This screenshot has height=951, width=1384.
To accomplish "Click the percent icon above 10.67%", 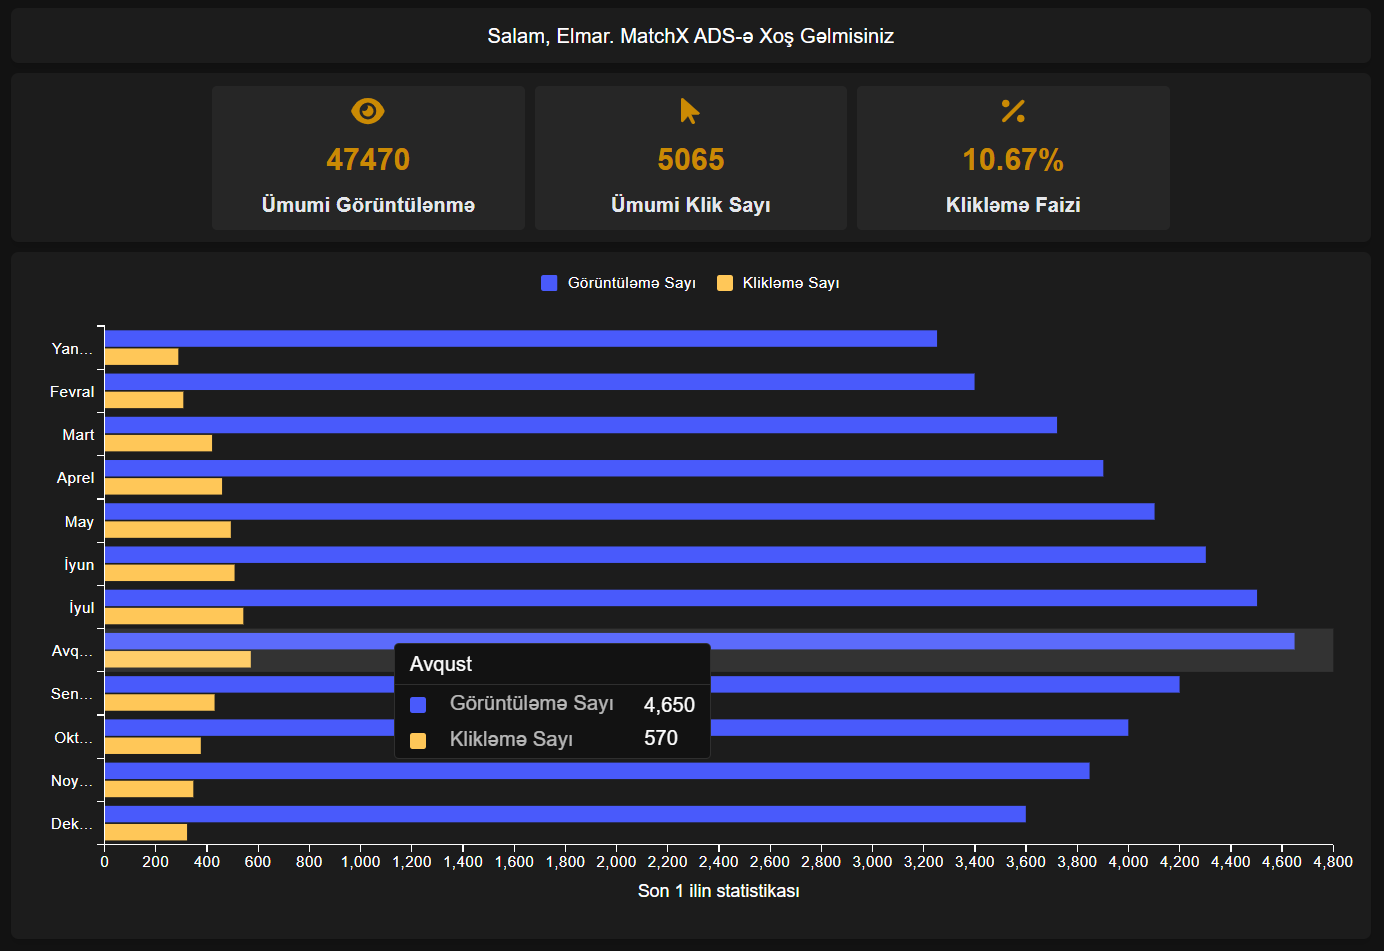I will point(1013,111).
